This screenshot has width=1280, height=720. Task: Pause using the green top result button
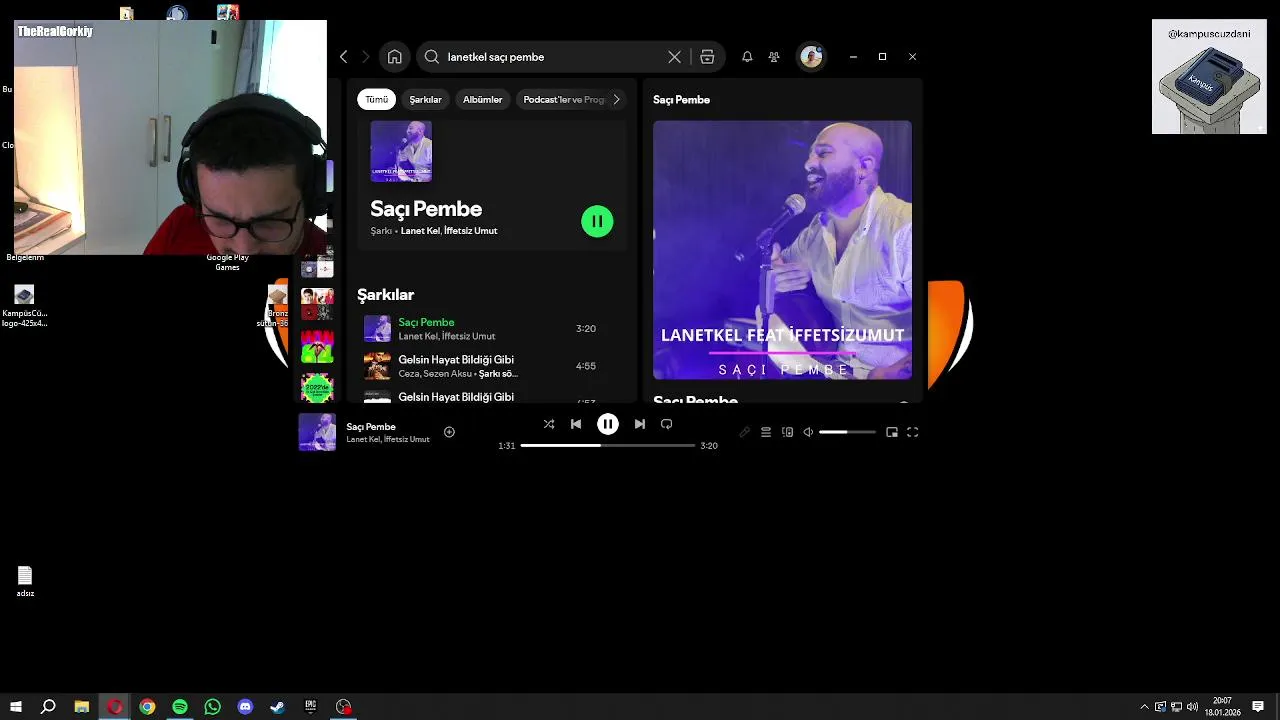[x=597, y=221]
